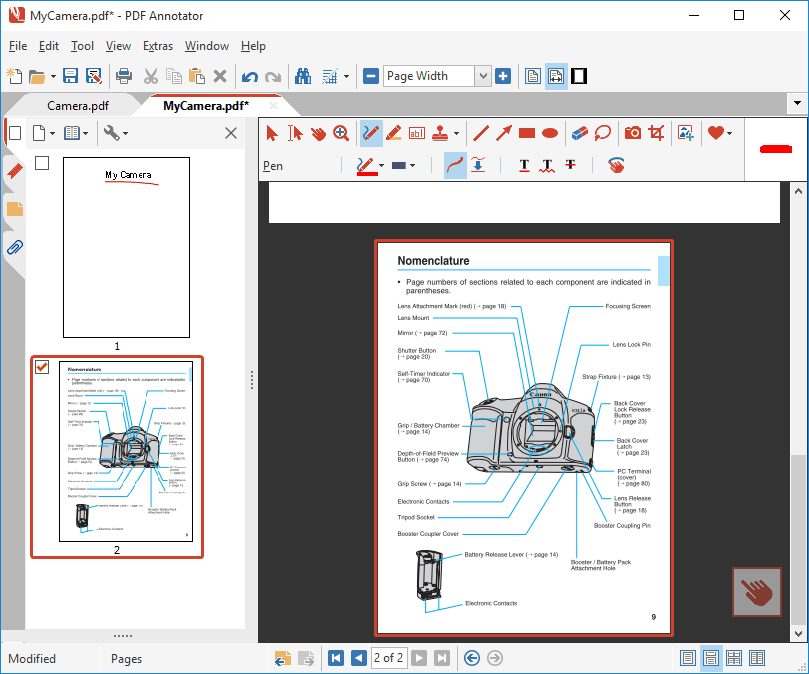The width and height of the screenshot is (809, 674).
Task: Select the Lasso tool
Action: [603, 133]
